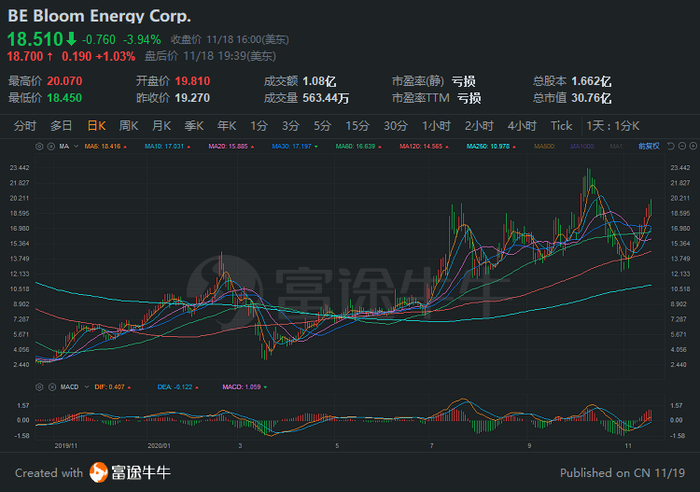
Task: Switch to the 分时 intraday tab
Action: 25,126
